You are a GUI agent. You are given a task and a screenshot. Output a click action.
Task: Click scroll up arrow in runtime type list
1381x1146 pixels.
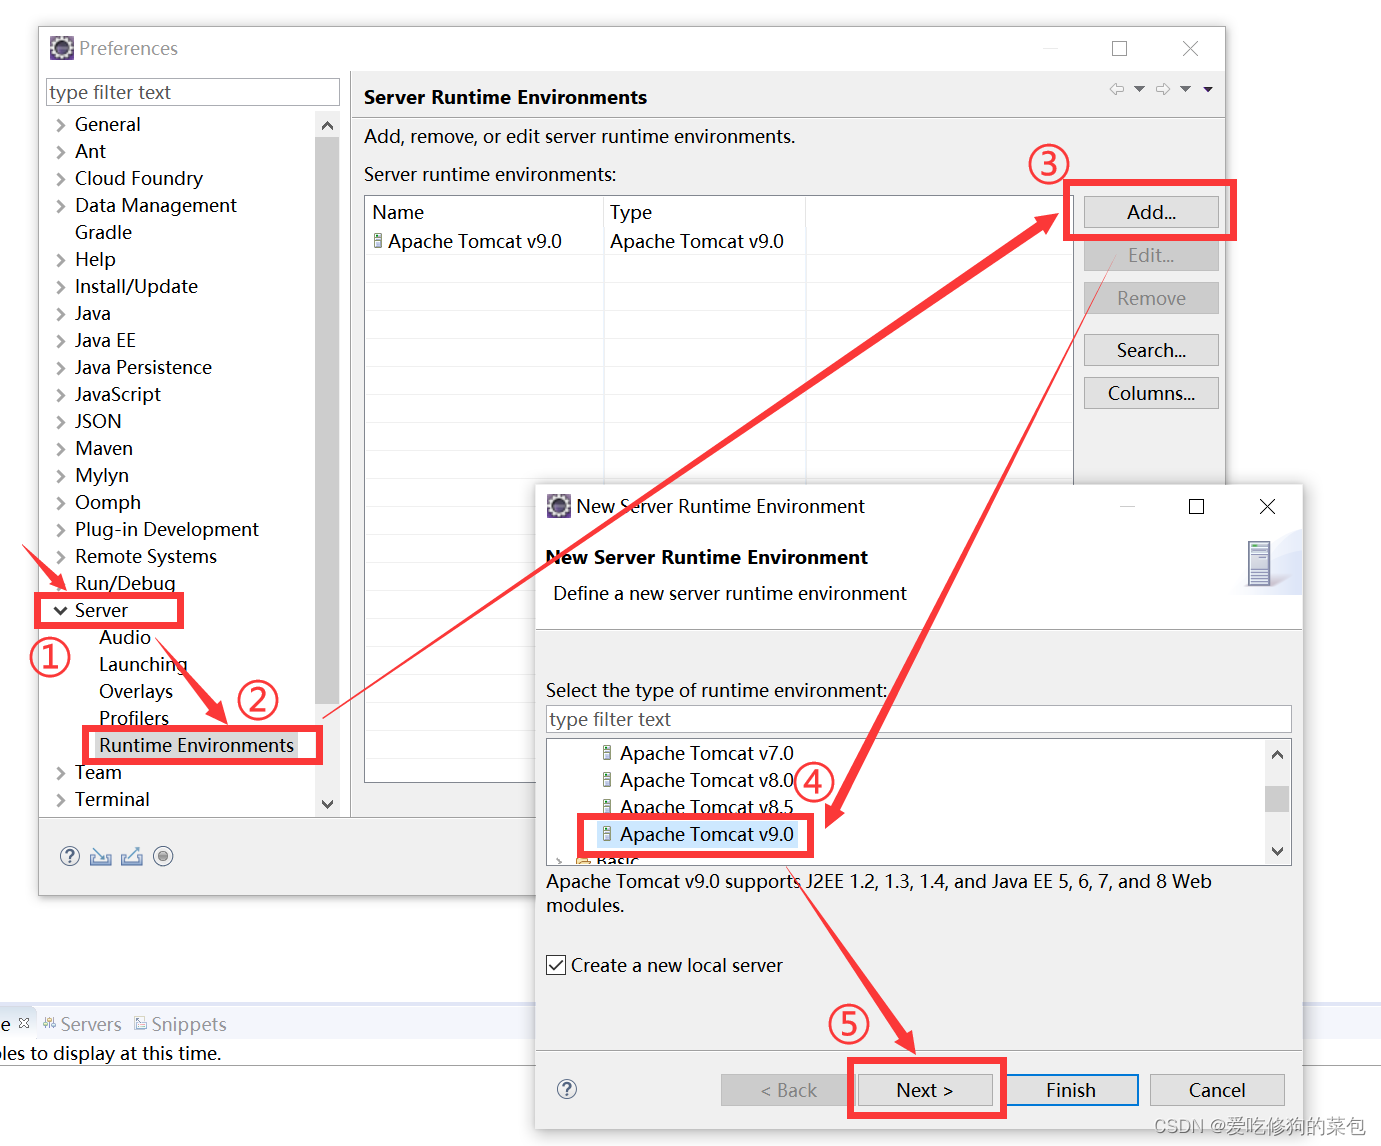[x=1277, y=754]
